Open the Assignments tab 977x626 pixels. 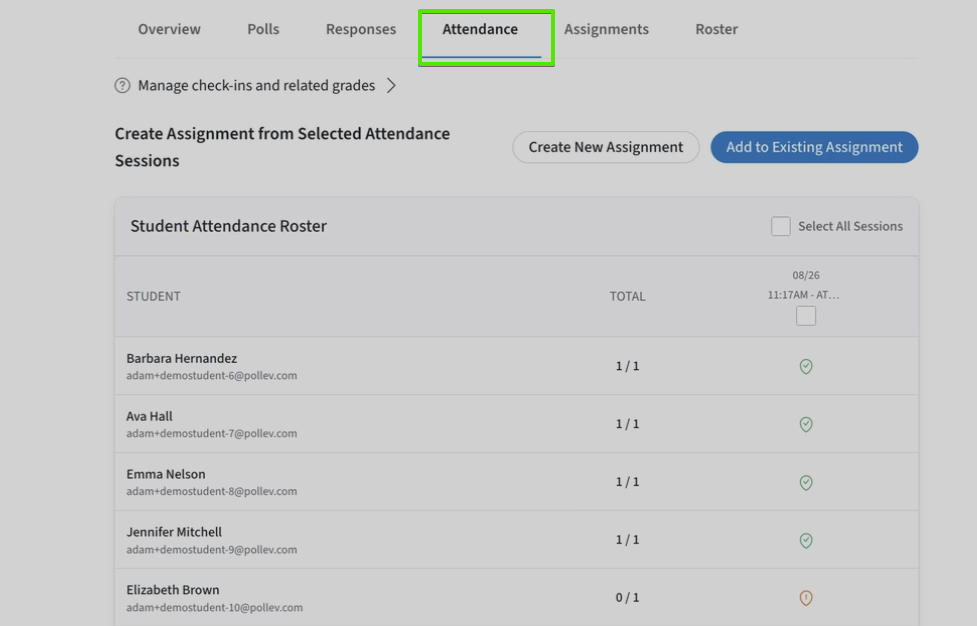tap(606, 29)
